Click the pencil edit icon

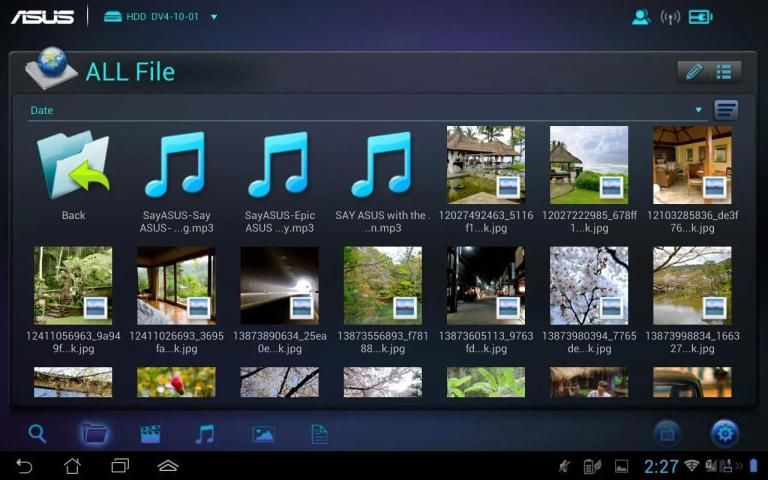pos(693,72)
